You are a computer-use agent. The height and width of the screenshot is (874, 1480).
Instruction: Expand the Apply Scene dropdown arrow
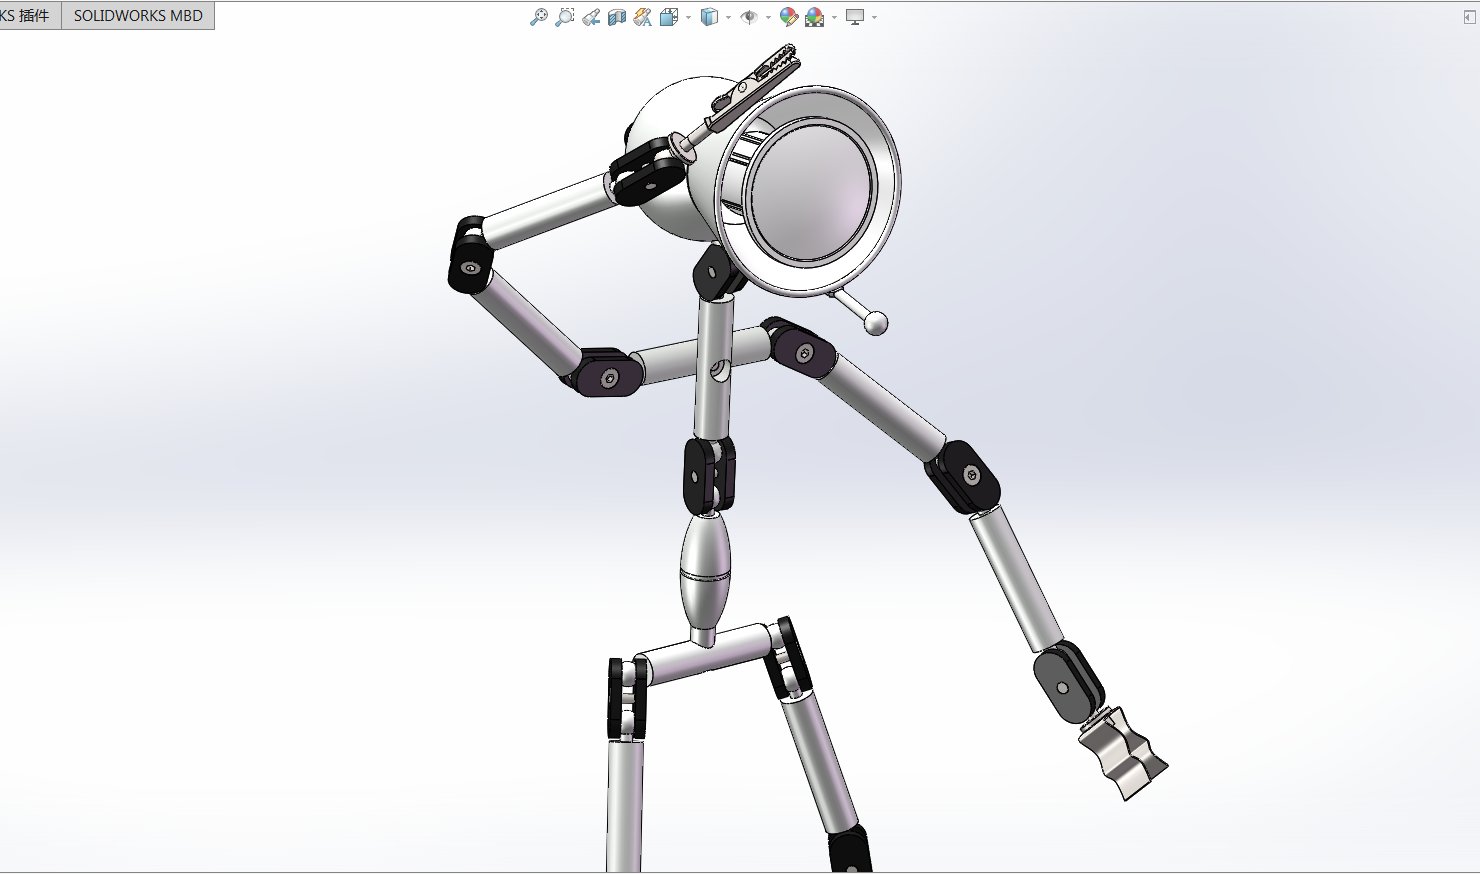click(x=834, y=17)
